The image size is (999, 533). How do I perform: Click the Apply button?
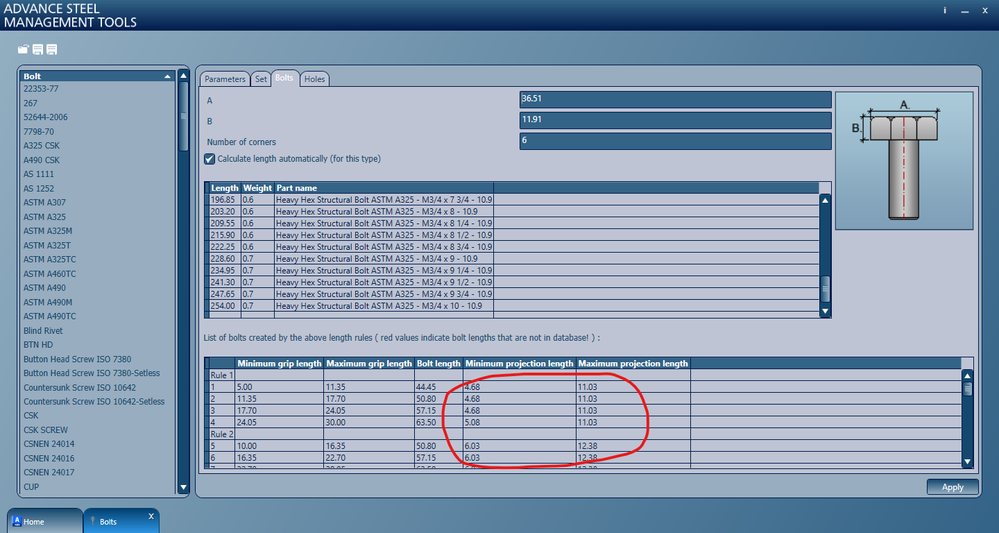(x=952, y=487)
